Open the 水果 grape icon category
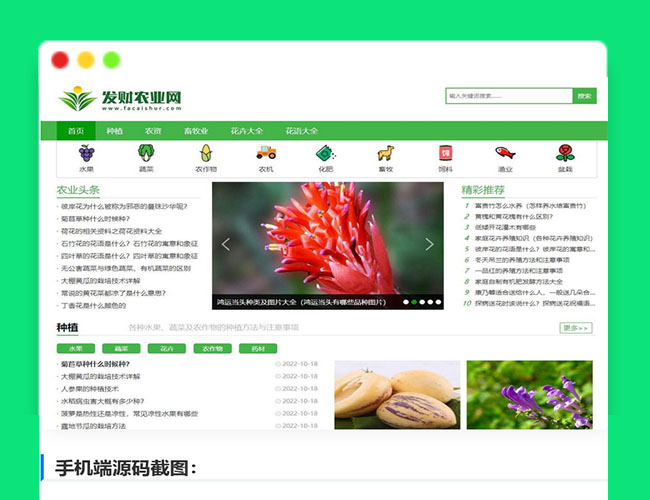Viewport: 650px width, 500px height. [x=87, y=158]
